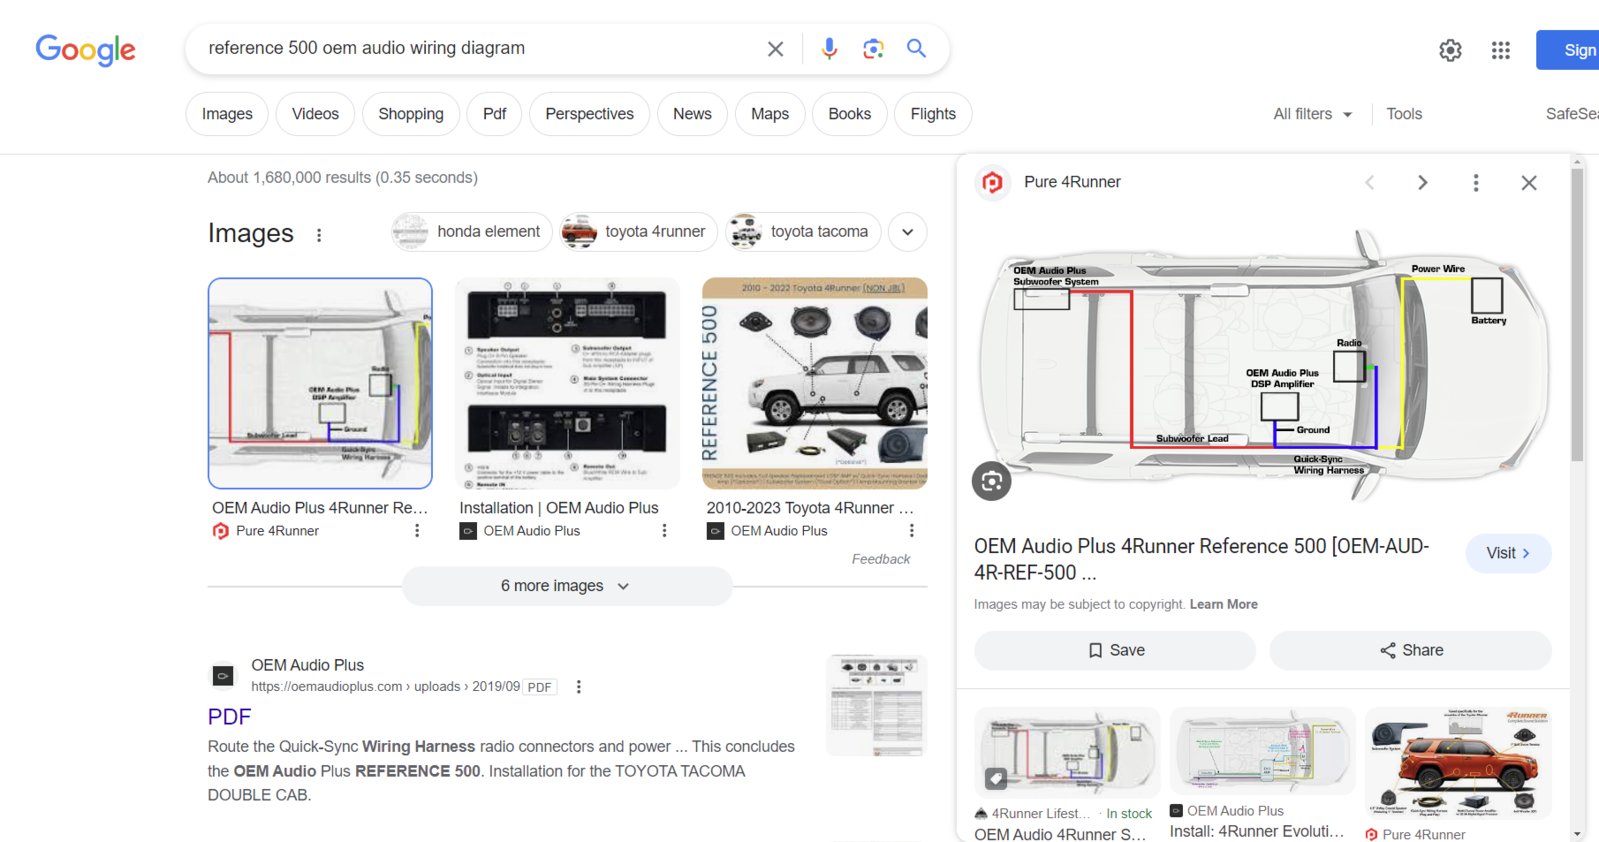
Task: Open Tools menu
Action: click(1404, 114)
